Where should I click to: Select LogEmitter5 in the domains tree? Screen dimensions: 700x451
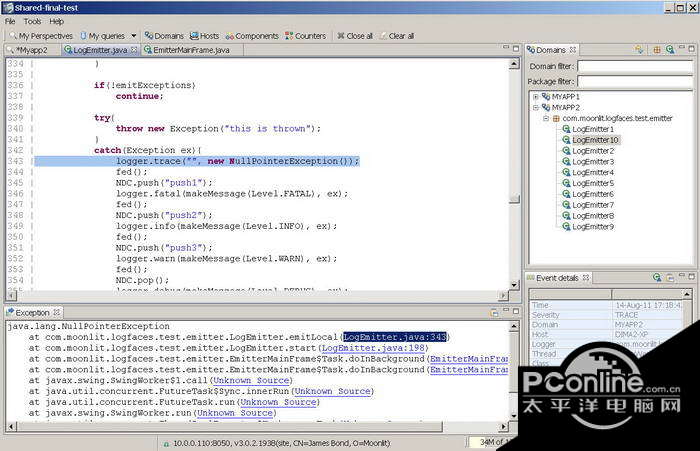coord(592,183)
